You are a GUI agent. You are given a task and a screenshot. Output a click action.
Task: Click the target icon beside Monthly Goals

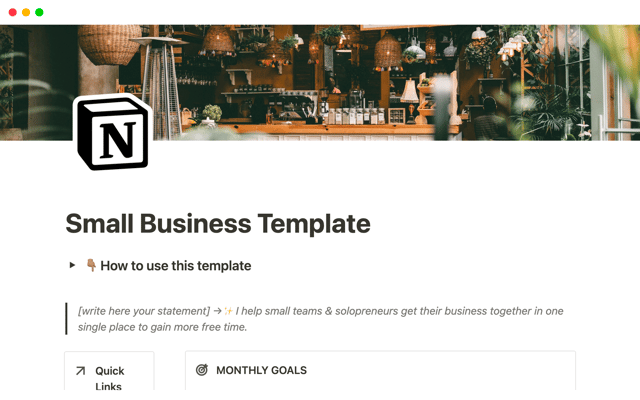tap(202, 370)
